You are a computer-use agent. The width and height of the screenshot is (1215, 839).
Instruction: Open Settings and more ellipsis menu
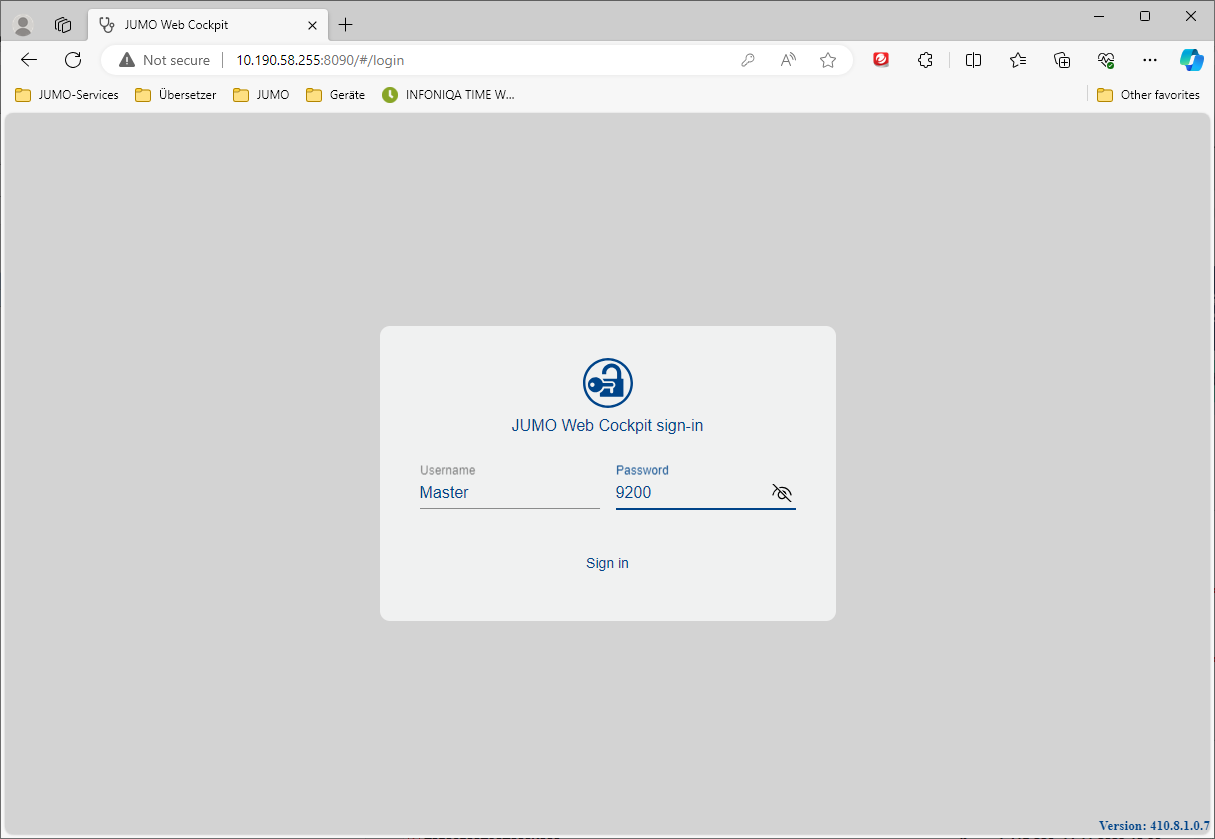pyautogui.click(x=1150, y=60)
